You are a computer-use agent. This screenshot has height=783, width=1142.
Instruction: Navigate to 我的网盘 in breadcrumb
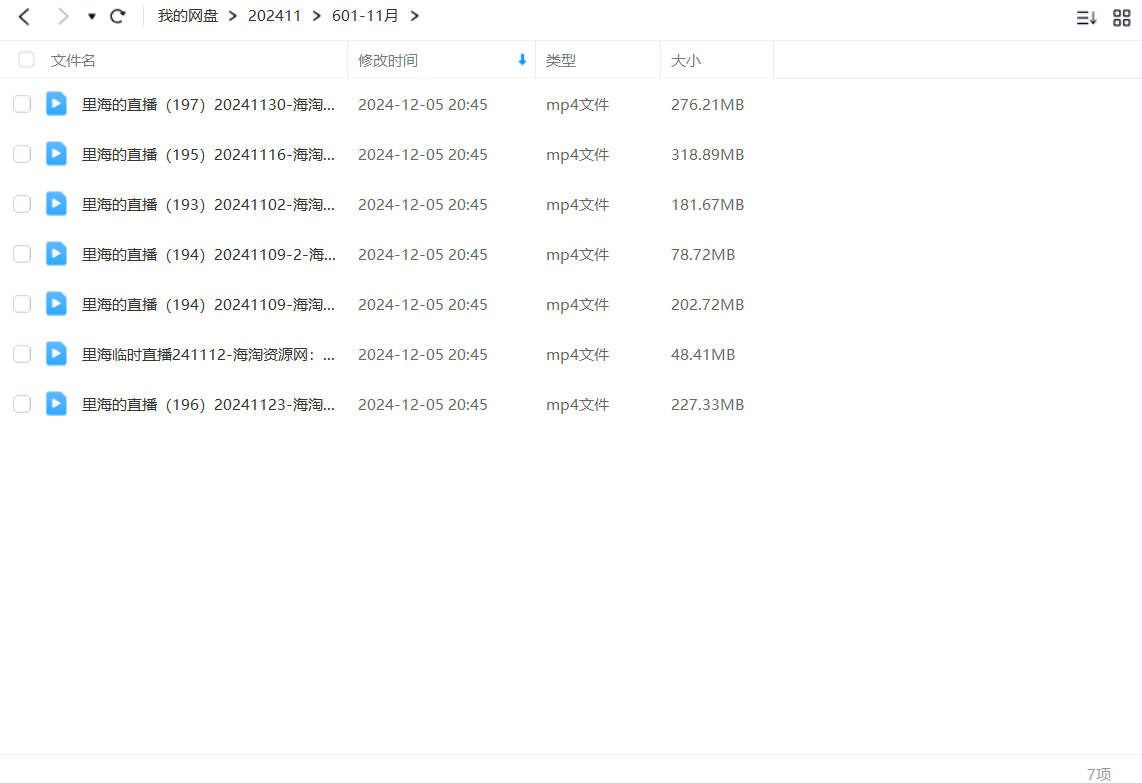click(188, 16)
